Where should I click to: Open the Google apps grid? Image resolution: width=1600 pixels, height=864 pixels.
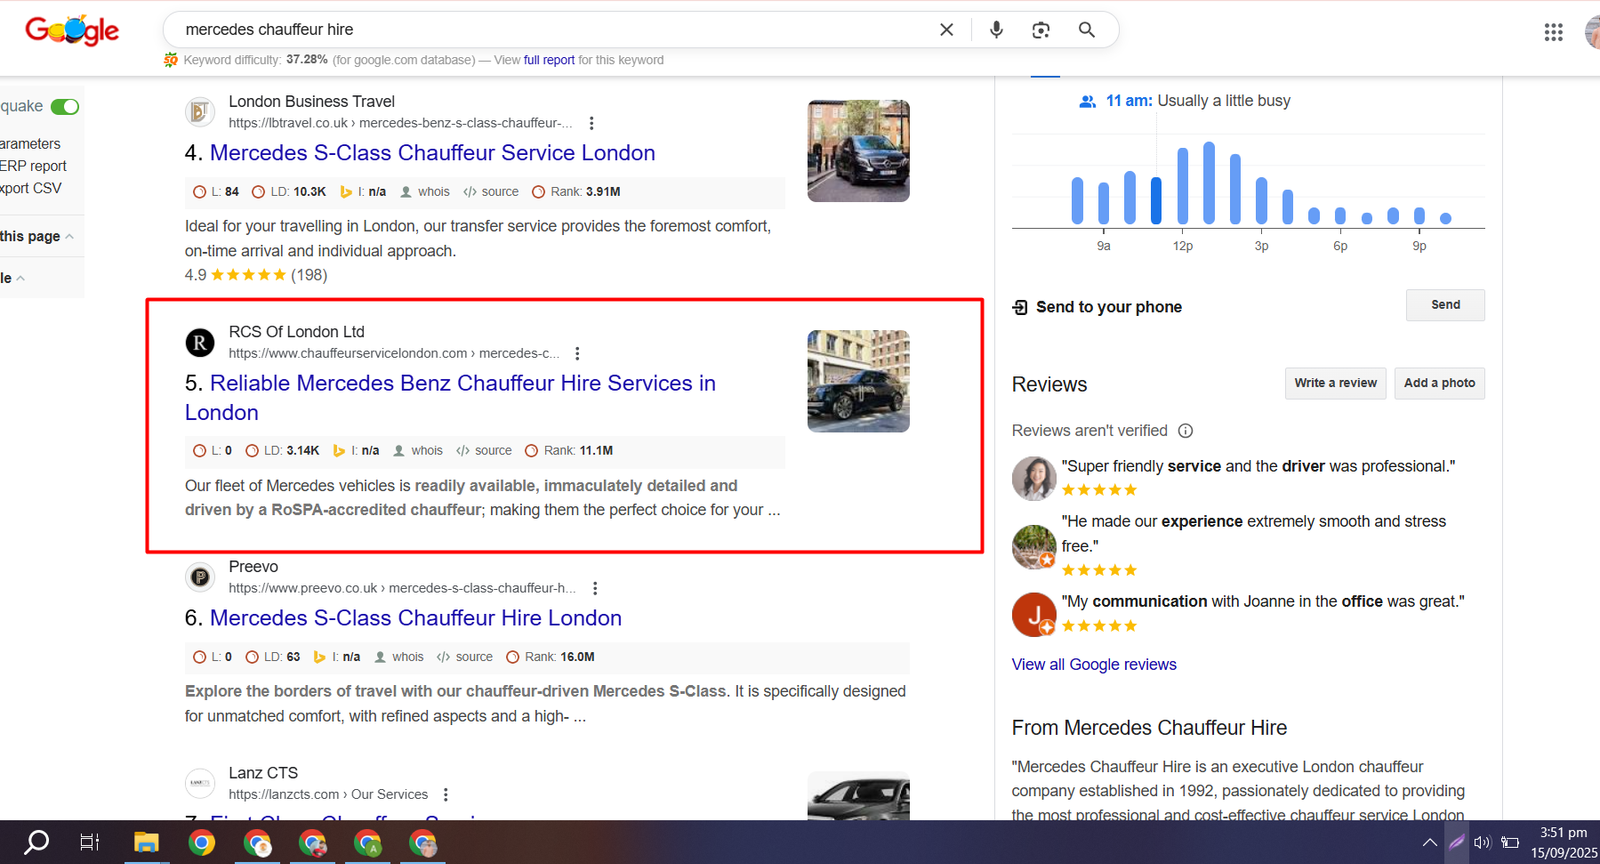(1553, 32)
